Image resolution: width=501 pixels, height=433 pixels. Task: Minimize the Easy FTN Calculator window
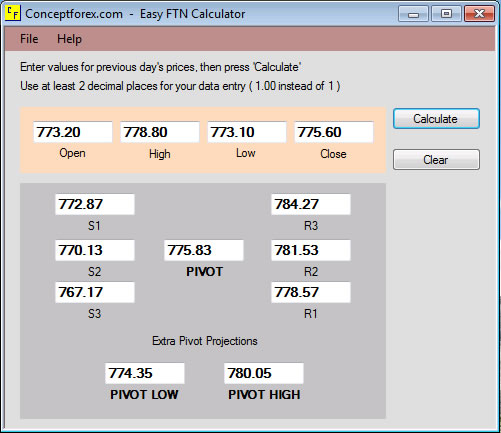click(413, 14)
